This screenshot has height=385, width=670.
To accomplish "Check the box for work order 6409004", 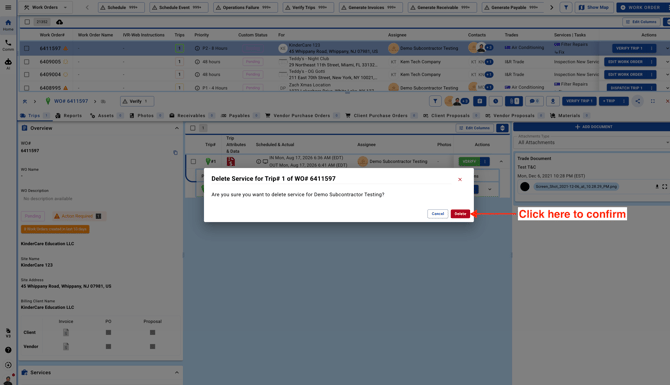I will tap(26, 74).
